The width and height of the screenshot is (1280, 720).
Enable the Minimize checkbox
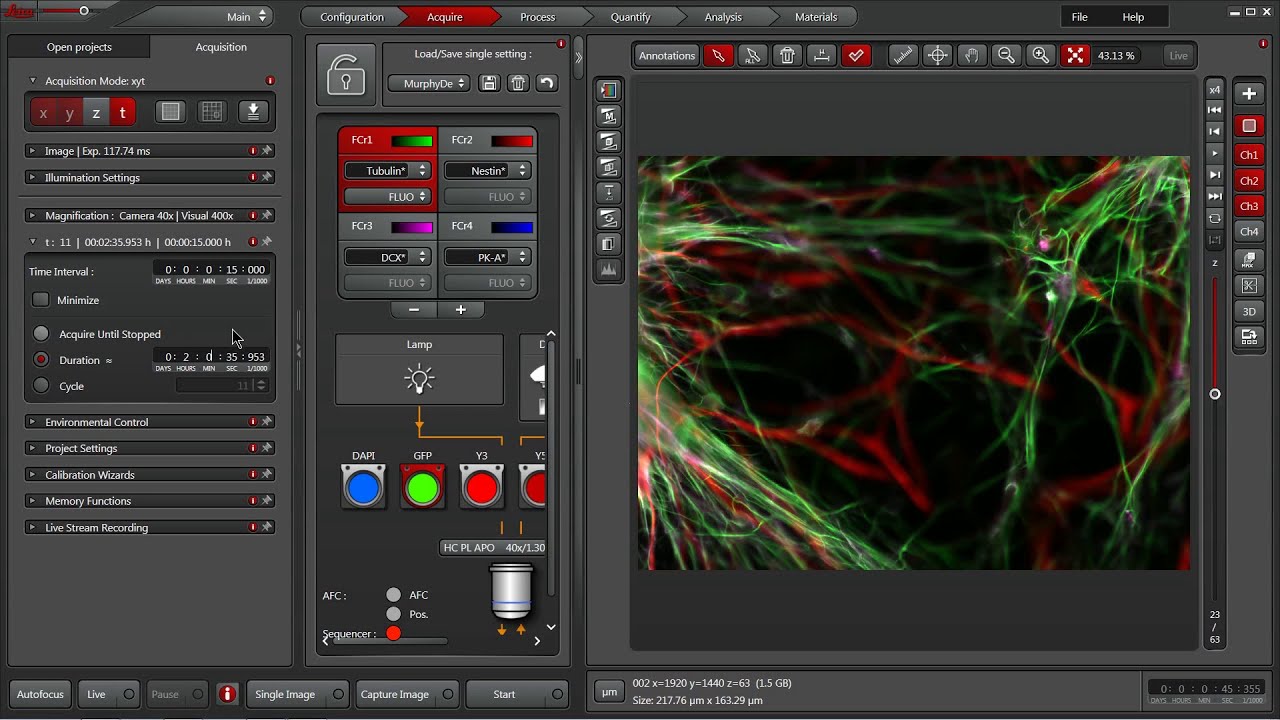(41, 300)
